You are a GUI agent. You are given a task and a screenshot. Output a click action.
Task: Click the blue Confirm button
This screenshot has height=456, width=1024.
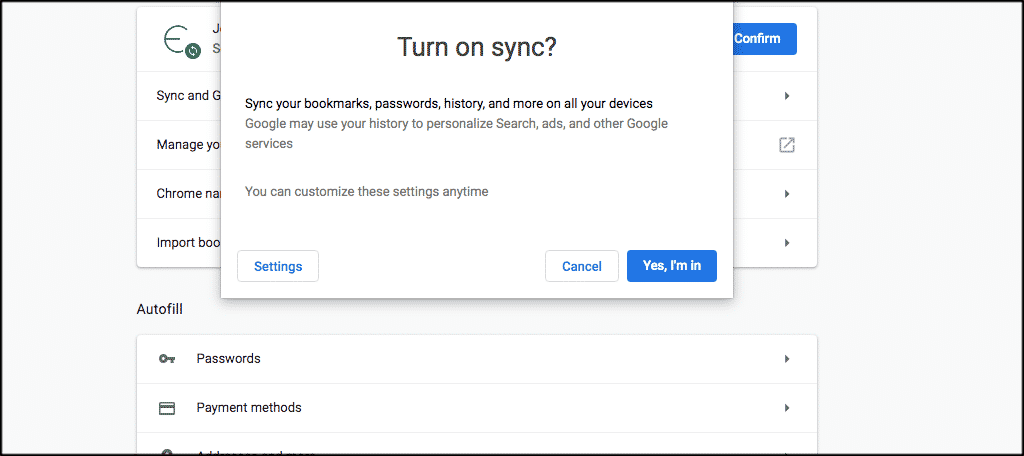coord(765,39)
